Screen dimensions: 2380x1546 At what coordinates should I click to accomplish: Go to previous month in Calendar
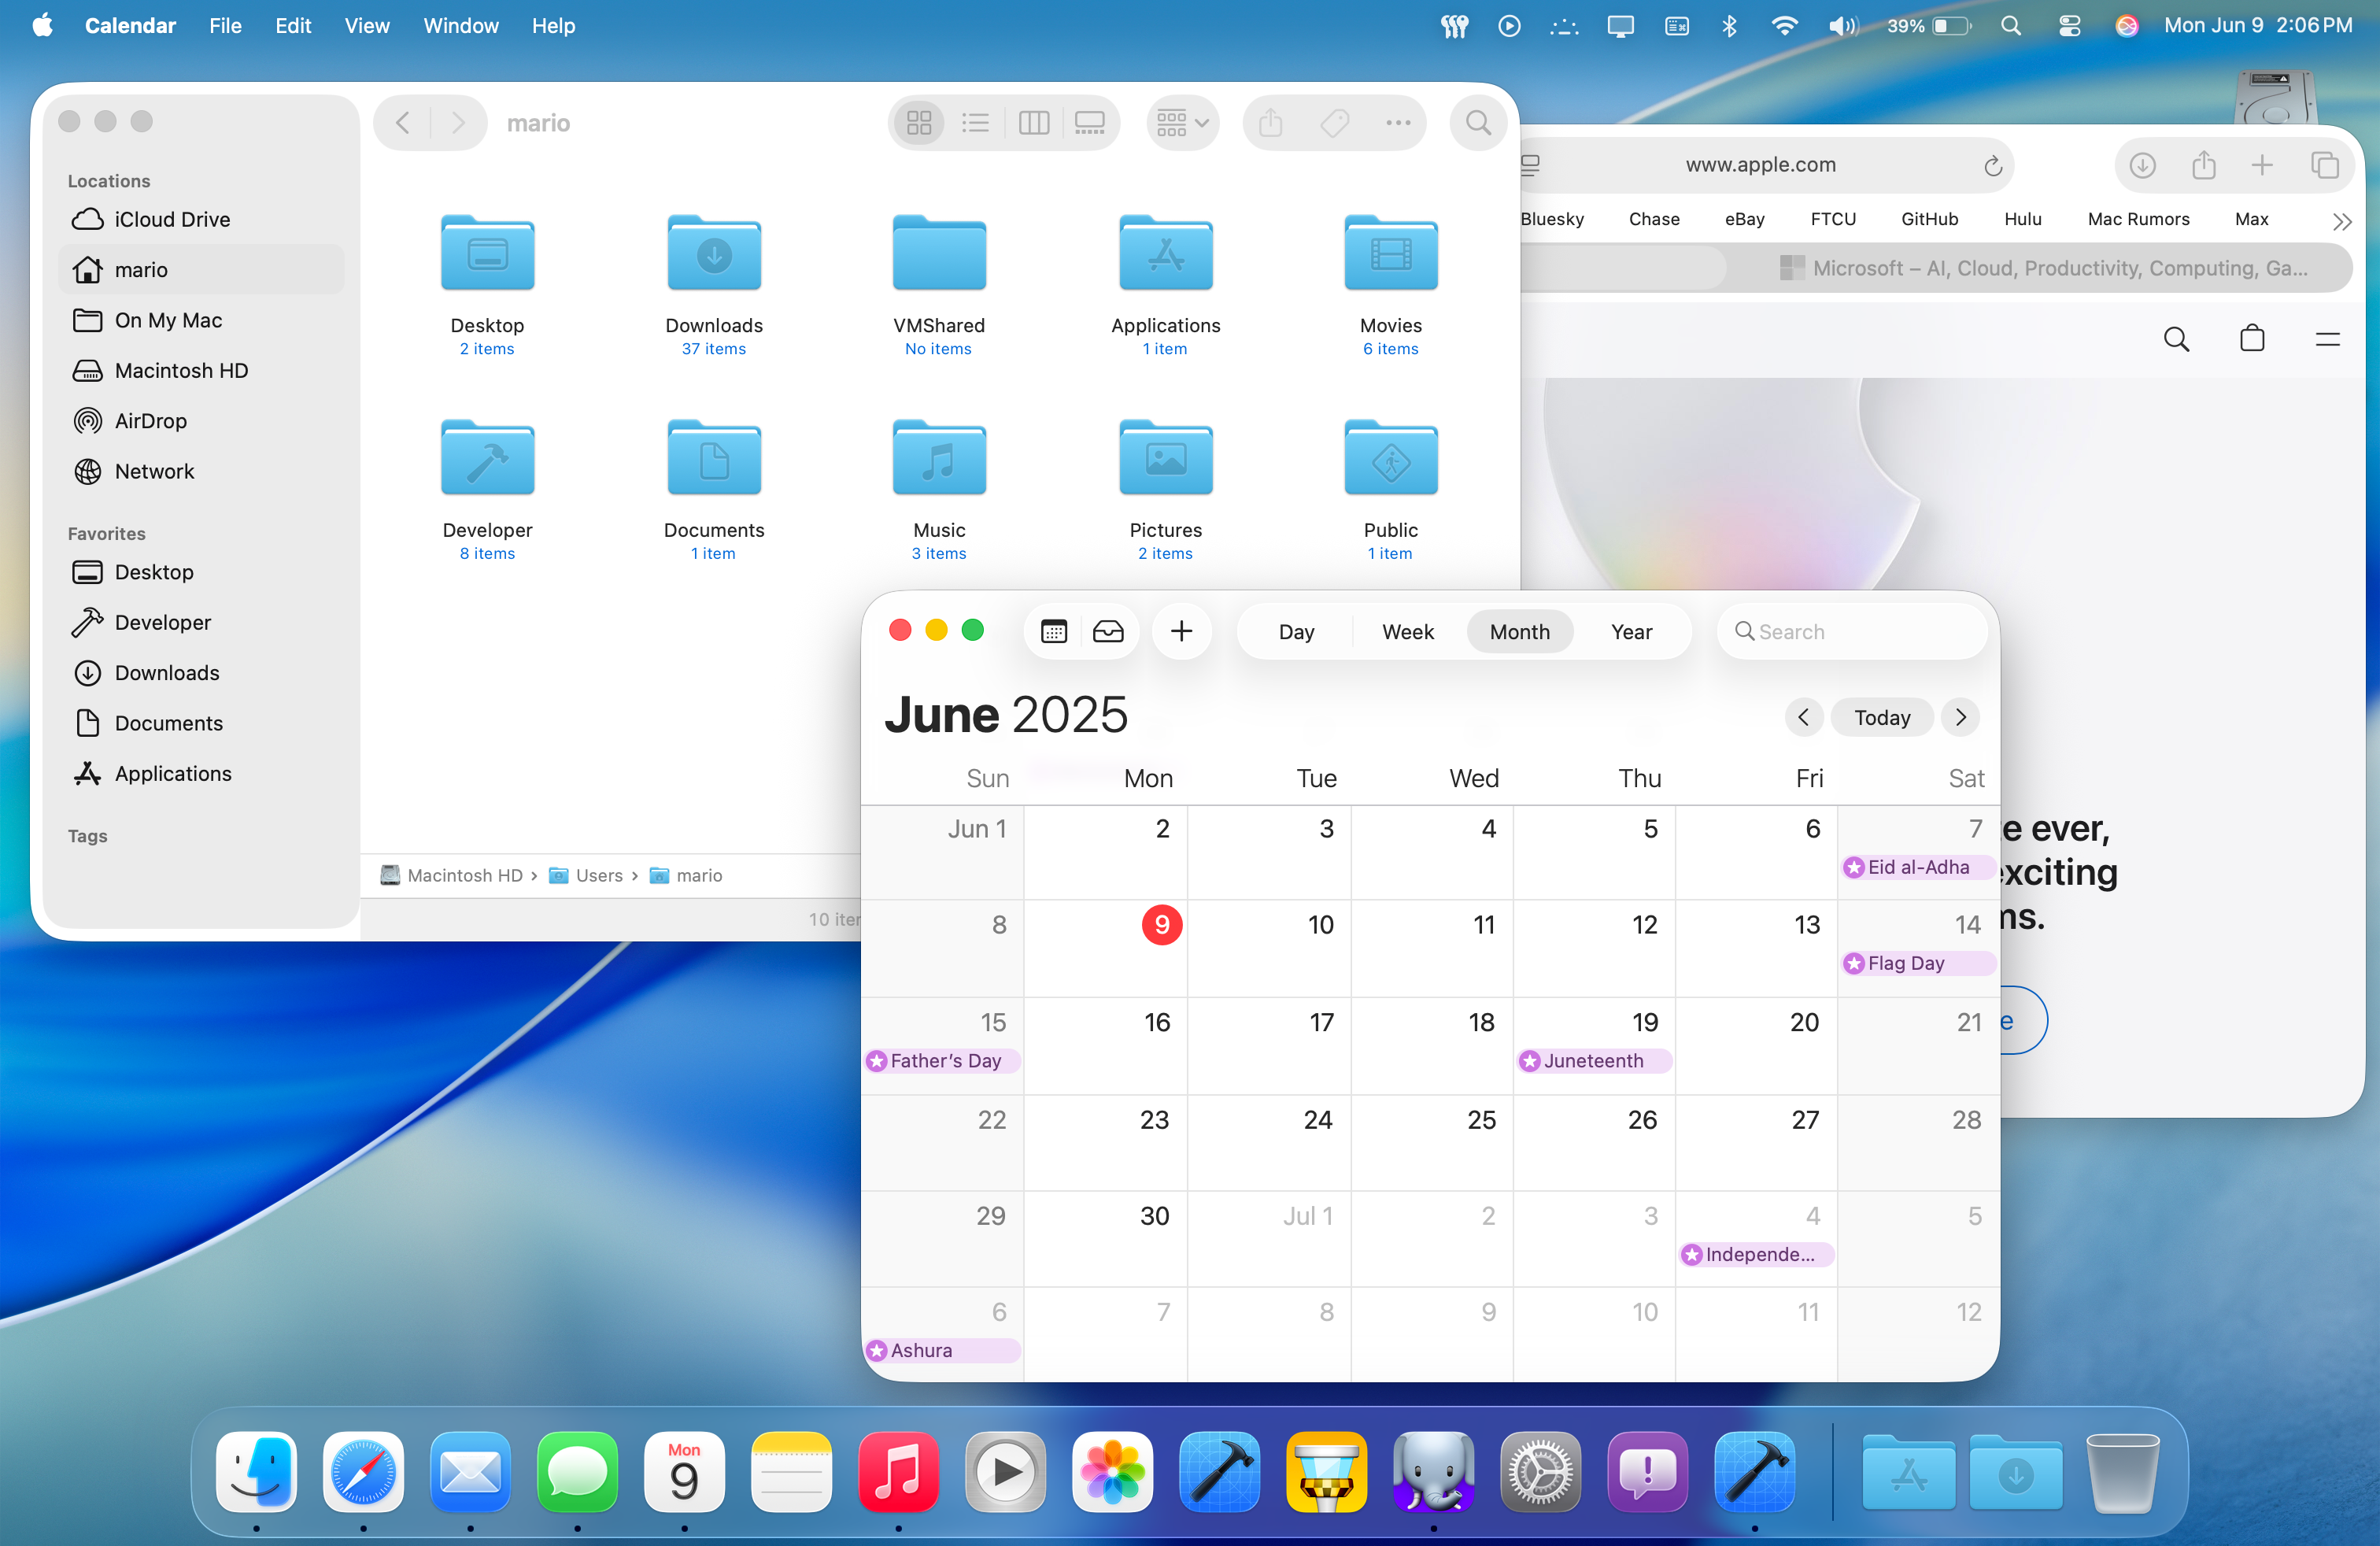[1803, 717]
